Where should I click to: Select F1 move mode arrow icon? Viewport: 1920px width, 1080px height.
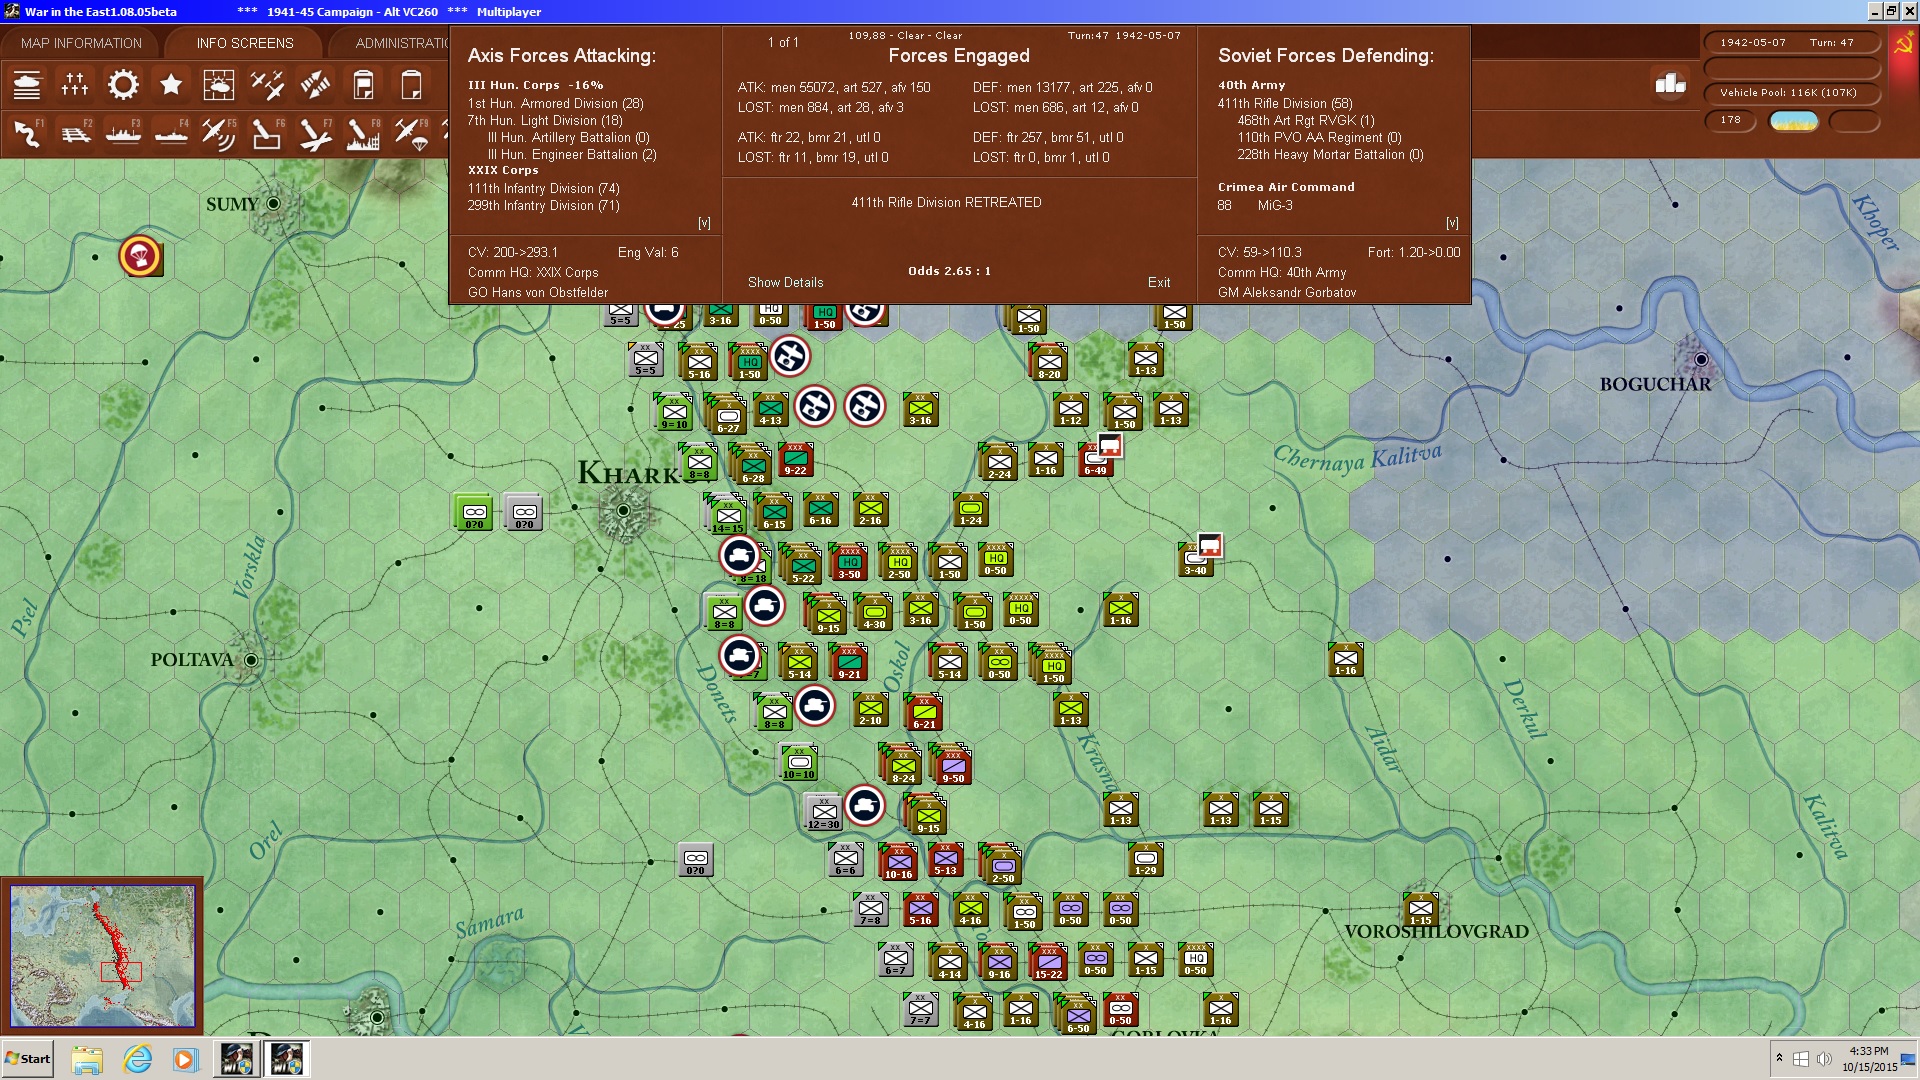click(x=28, y=133)
